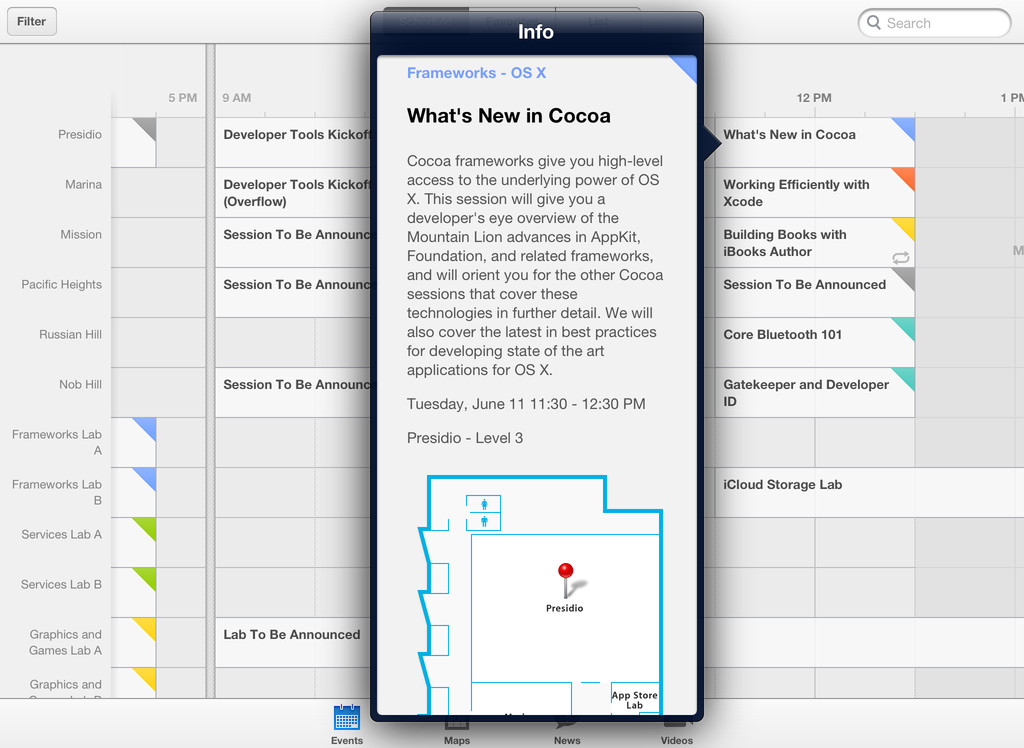Viewport: 1024px width, 748px height.
Task: Focus the Search field
Action: [x=935, y=23]
